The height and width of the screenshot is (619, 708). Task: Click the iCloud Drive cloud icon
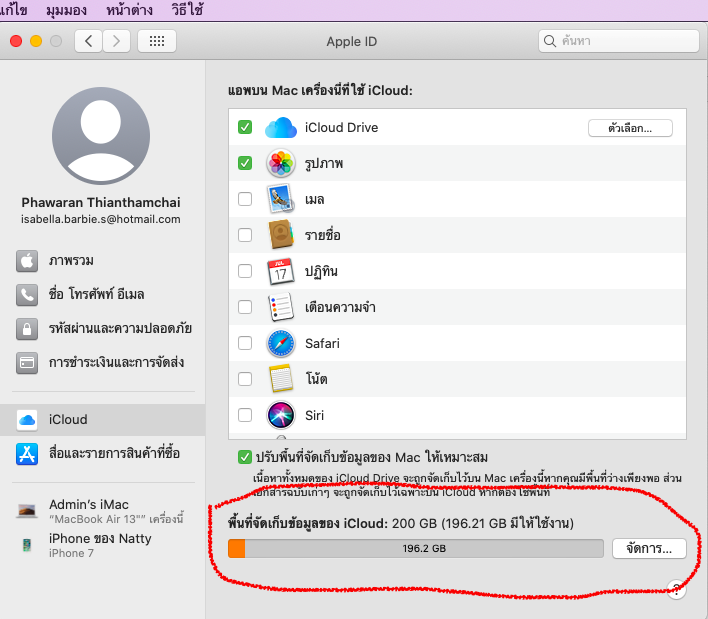pos(281,127)
